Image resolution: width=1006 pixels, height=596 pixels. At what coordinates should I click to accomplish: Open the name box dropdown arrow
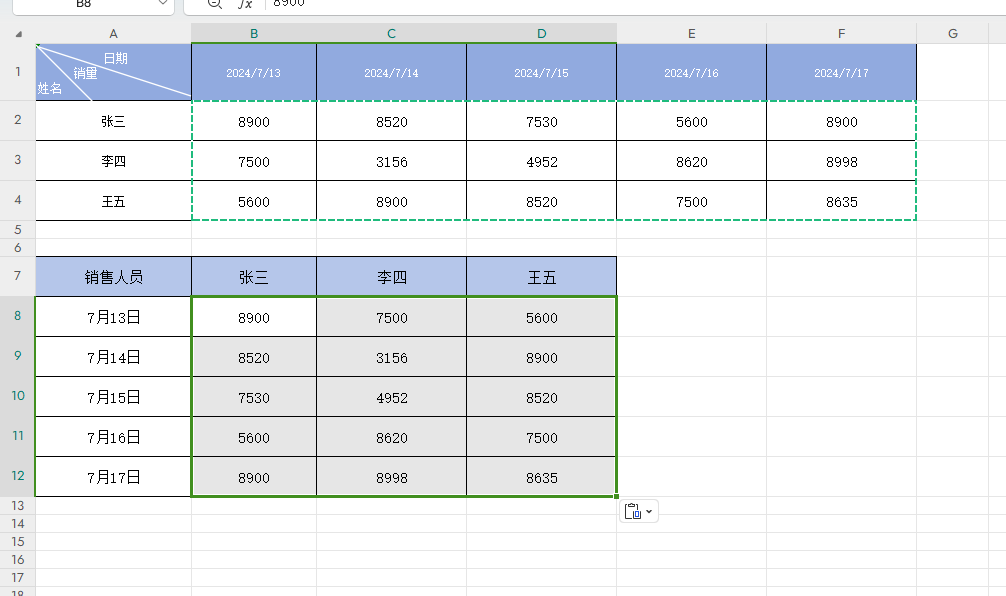pyautogui.click(x=163, y=3)
